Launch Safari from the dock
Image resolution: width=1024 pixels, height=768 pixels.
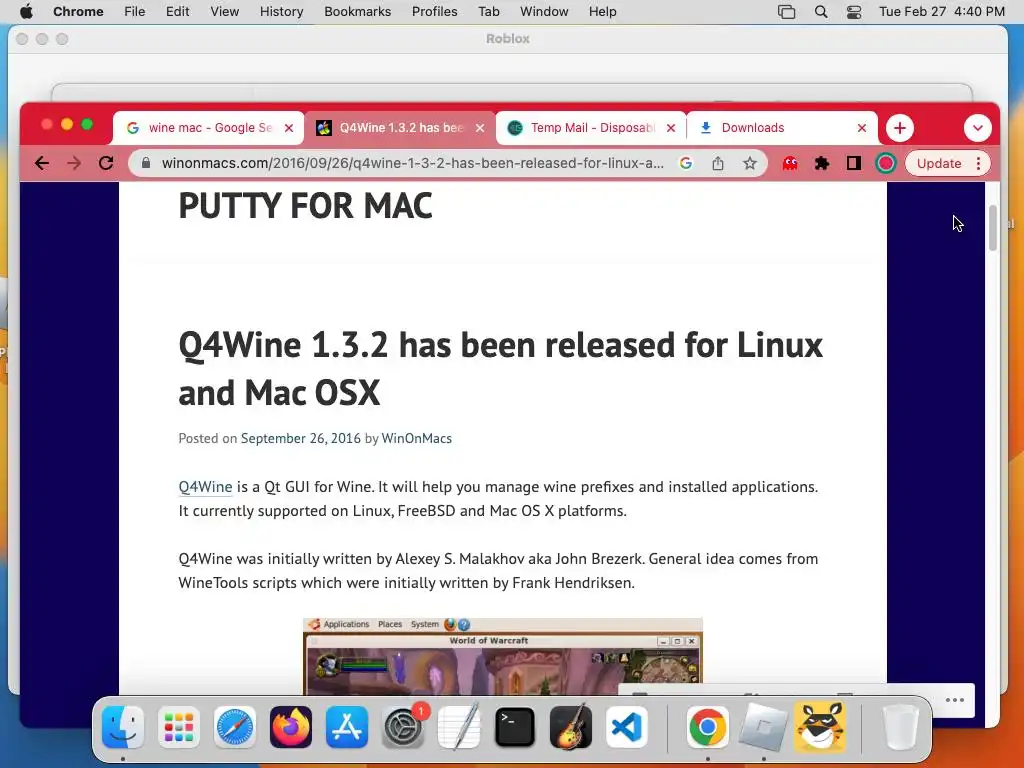click(x=234, y=726)
